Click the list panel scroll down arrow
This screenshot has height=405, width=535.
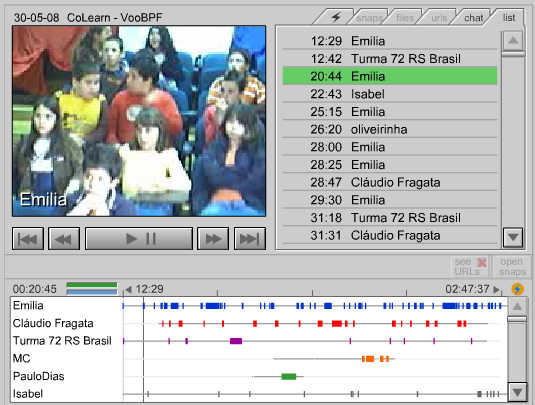point(513,237)
